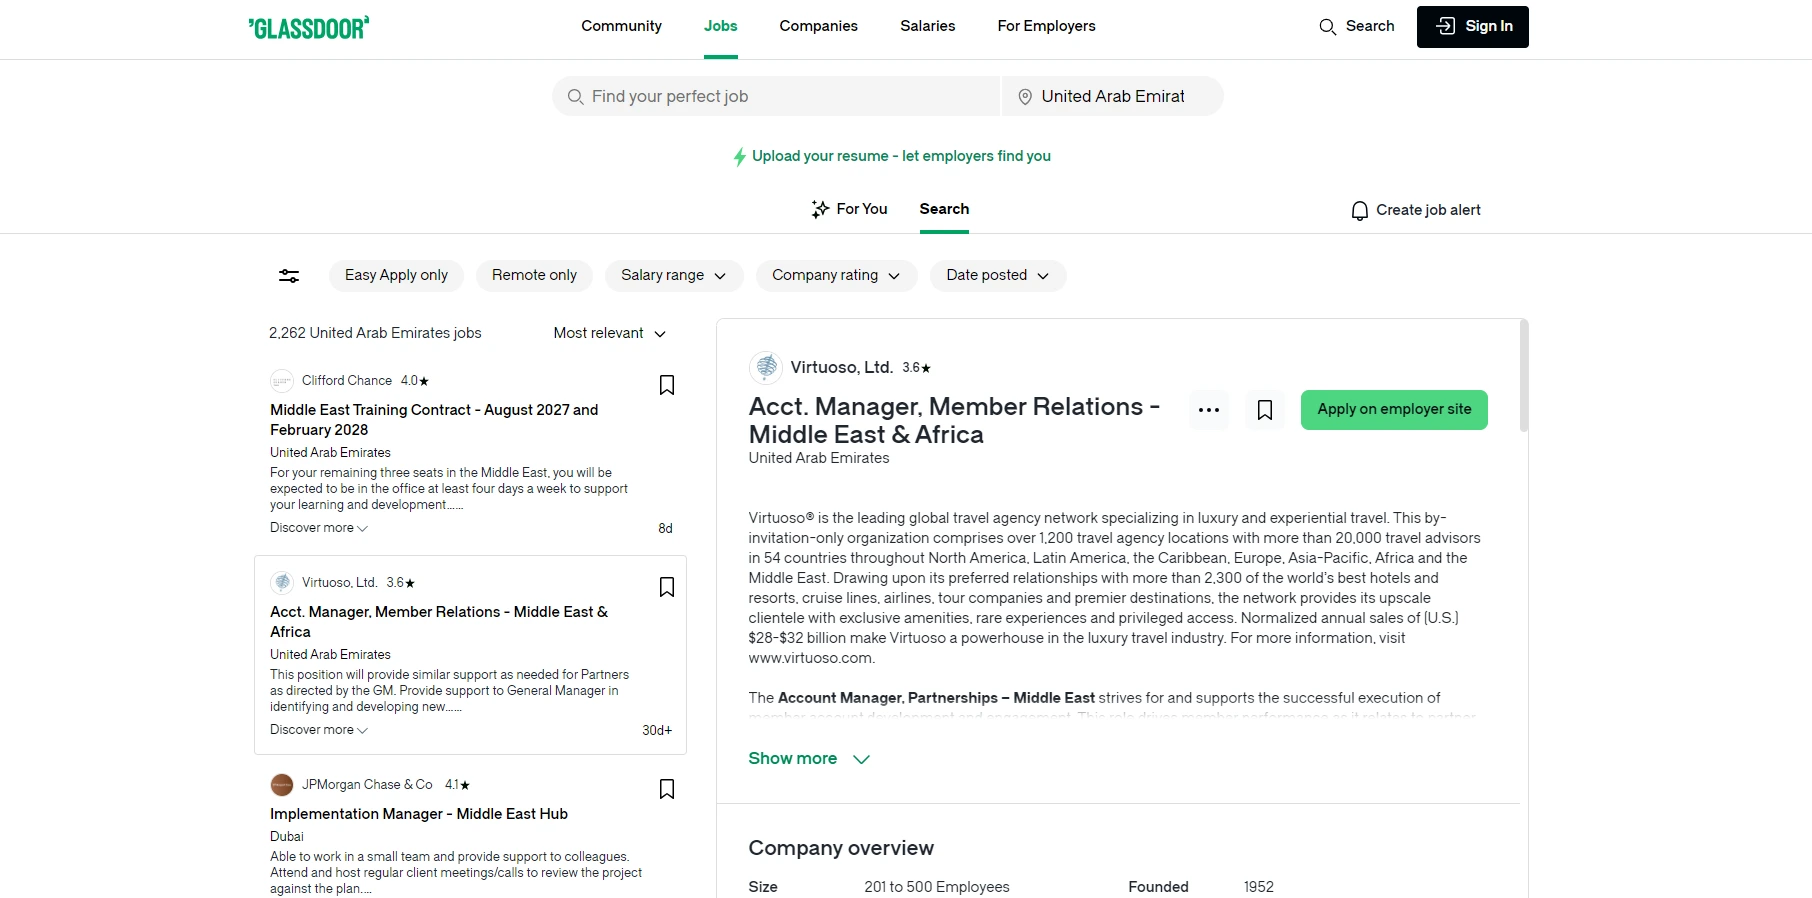1812x898 pixels.
Task: Click Clifford Chance company name
Action: click(x=347, y=381)
